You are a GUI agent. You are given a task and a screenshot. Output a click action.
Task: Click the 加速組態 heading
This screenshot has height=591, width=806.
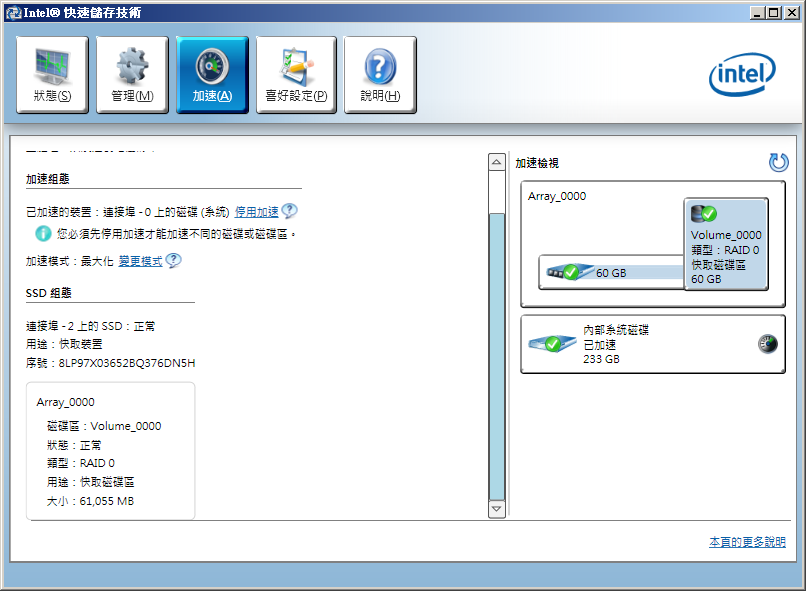coord(48,179)
